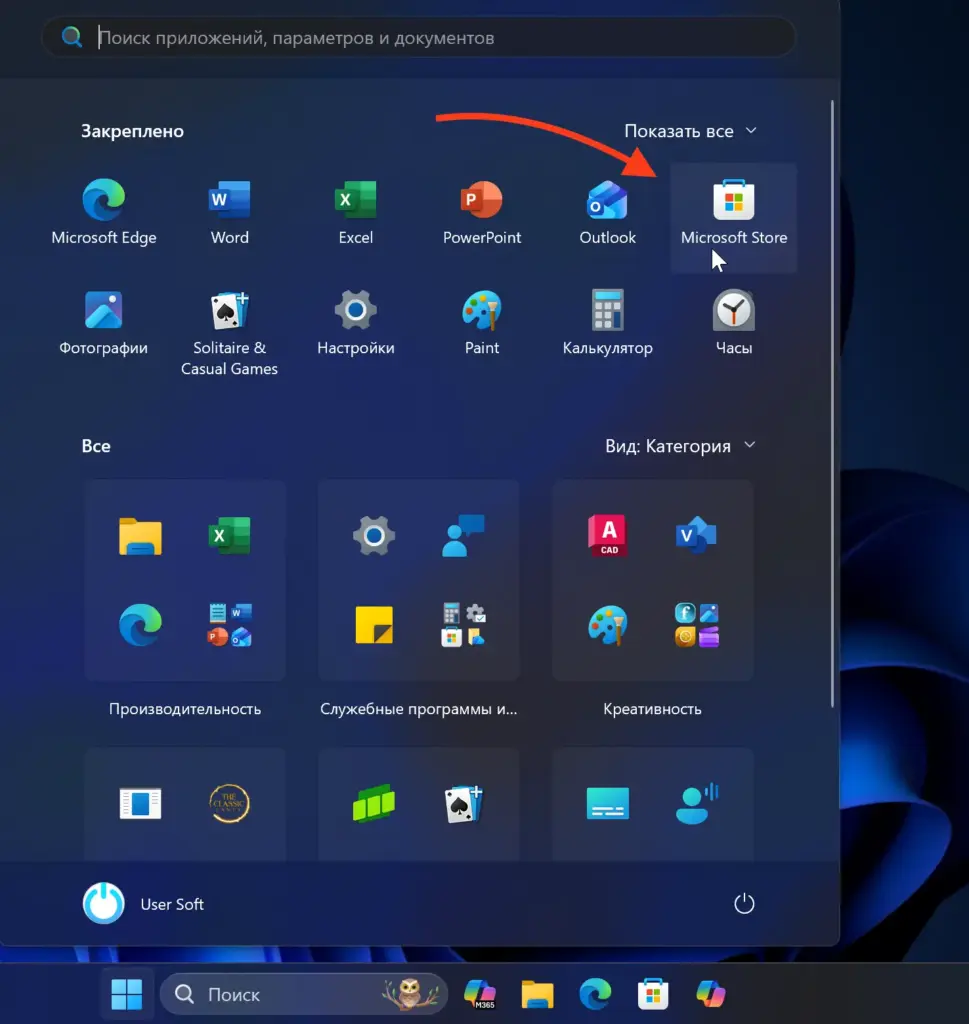Click the Start menu search field
The width and height of the screenshot is (969, 1024).
[419, 37]
